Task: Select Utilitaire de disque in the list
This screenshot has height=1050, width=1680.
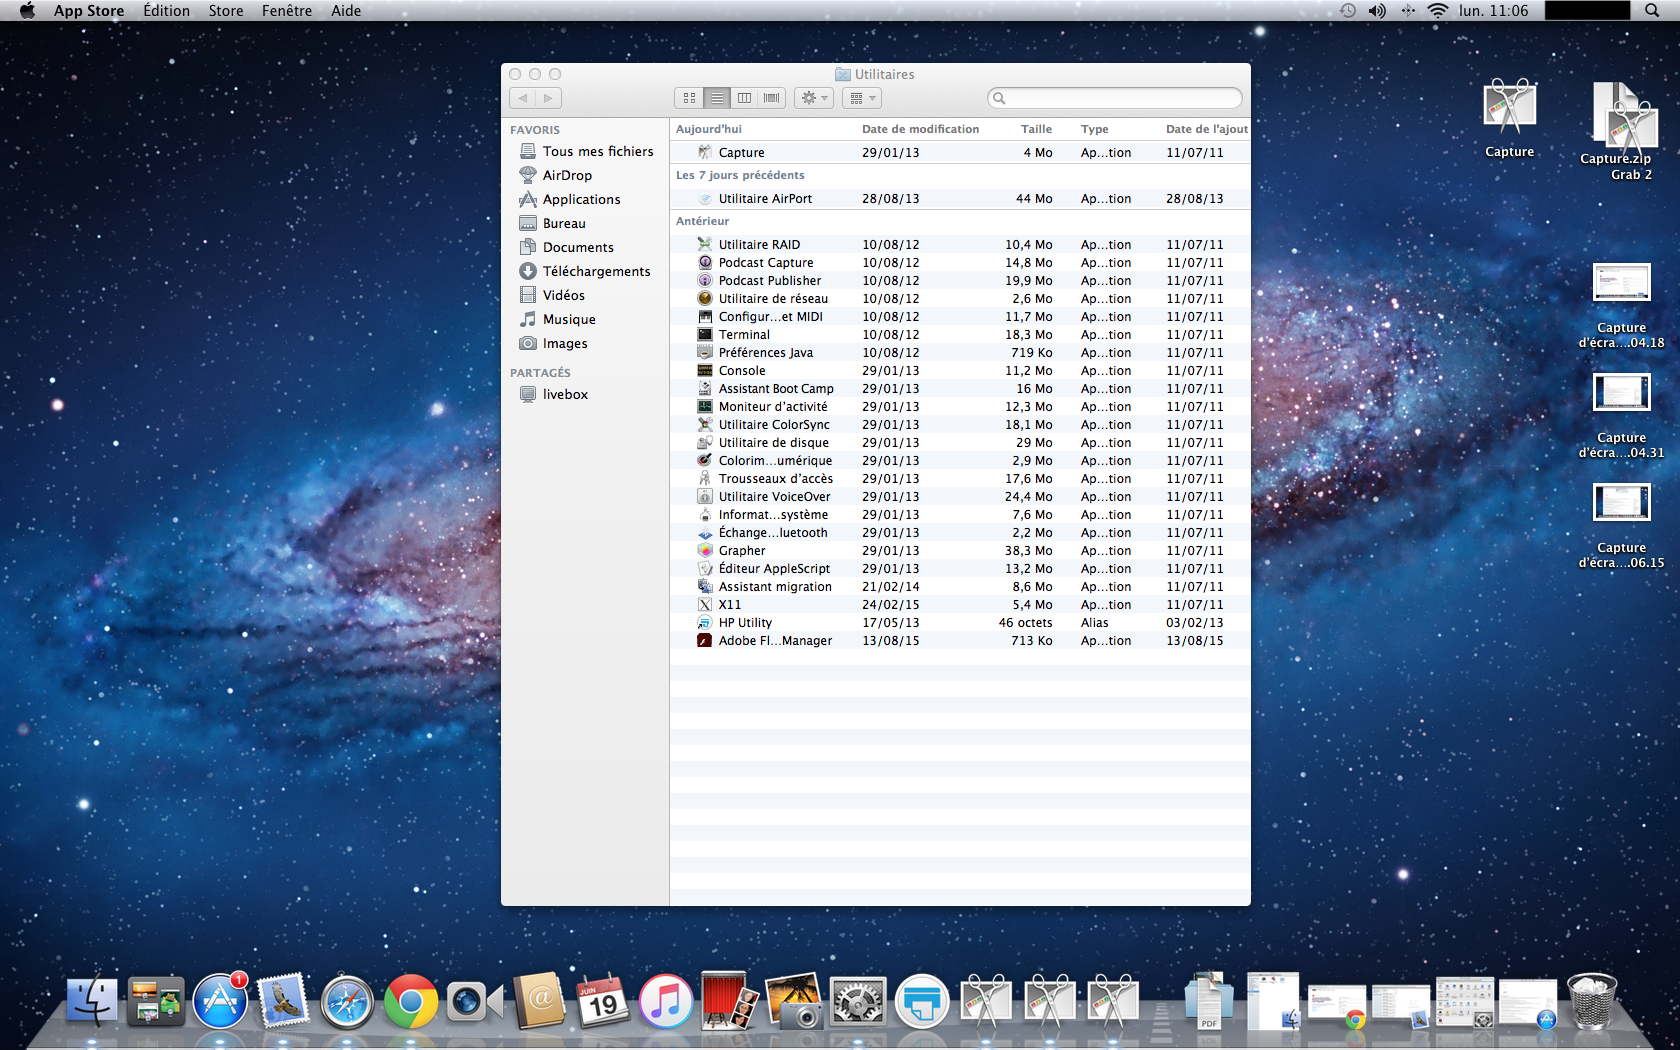Action: [773, 443]
